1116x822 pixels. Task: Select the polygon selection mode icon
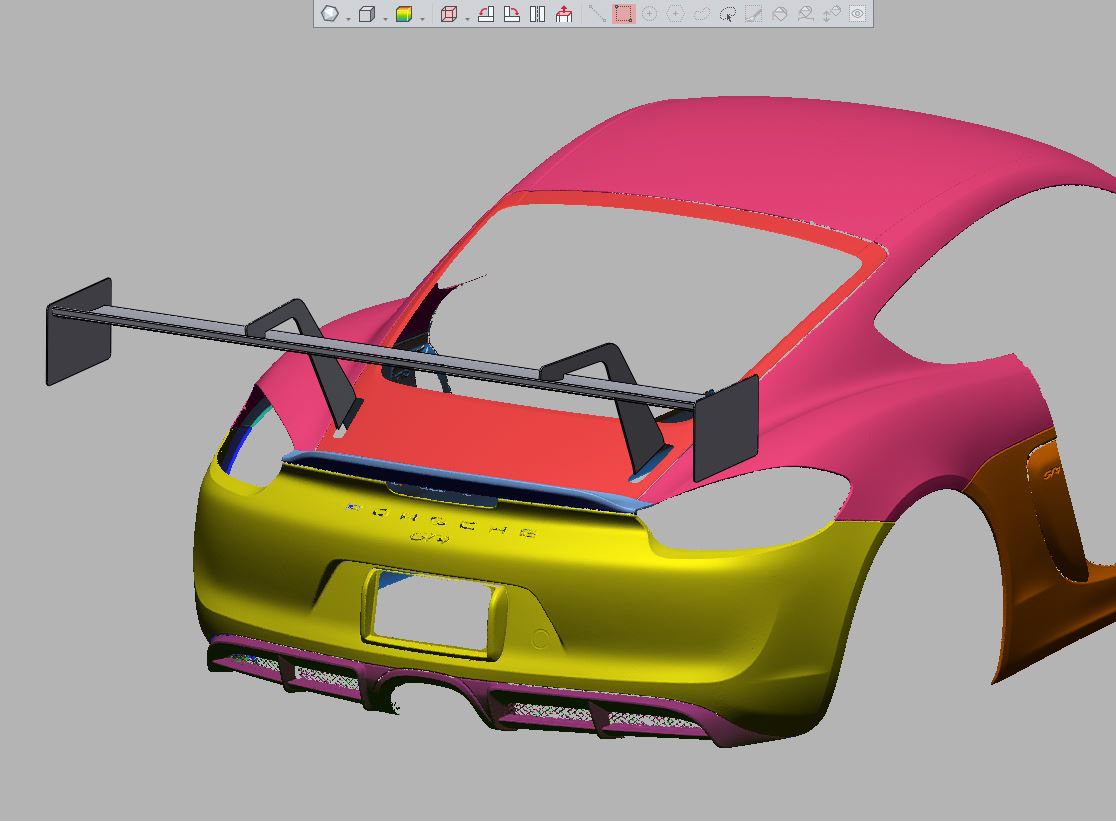[675, 14]
